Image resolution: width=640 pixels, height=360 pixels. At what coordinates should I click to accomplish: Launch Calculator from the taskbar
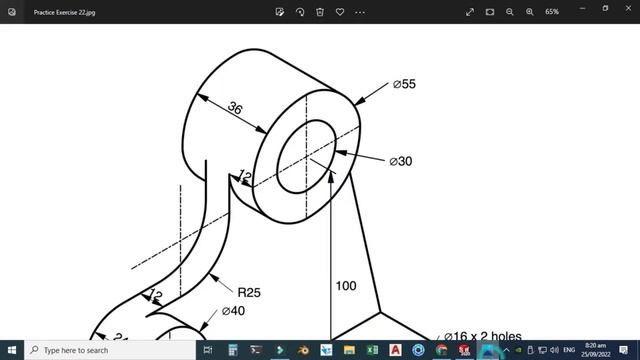click(x=233, y=350)
